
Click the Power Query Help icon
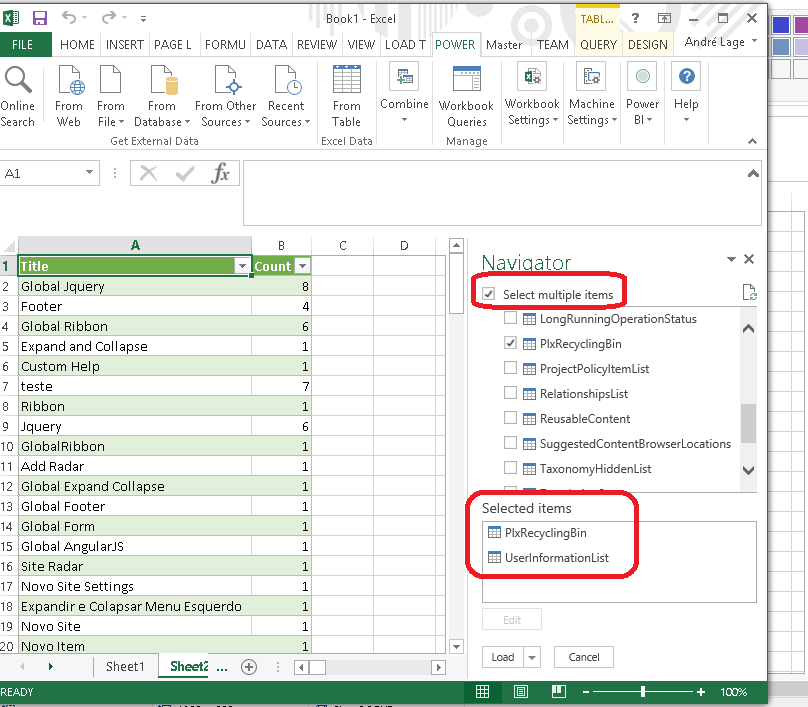click(686, 76)
